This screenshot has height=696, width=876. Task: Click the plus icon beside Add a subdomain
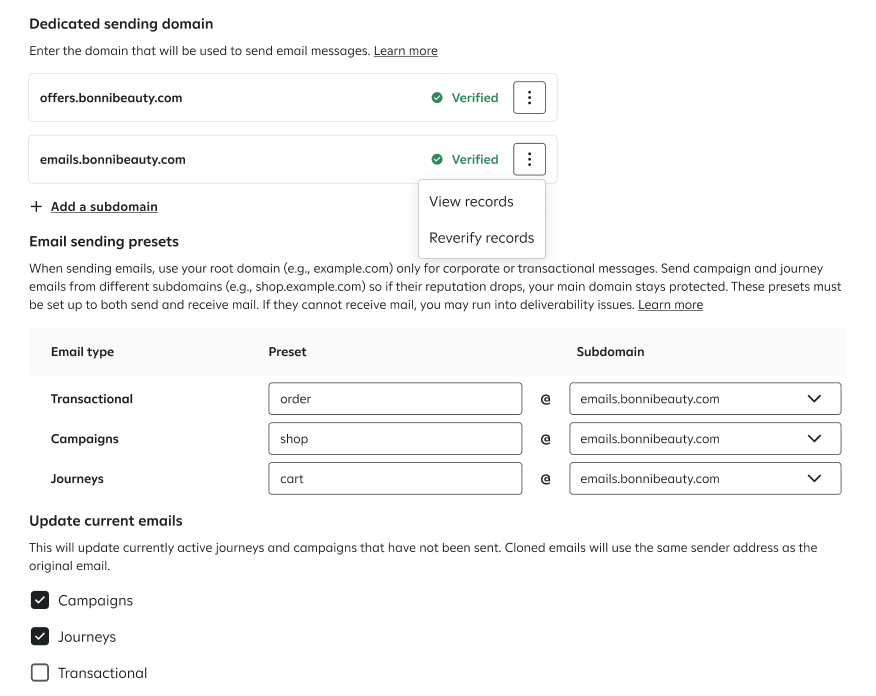click(x=37, y=207)
